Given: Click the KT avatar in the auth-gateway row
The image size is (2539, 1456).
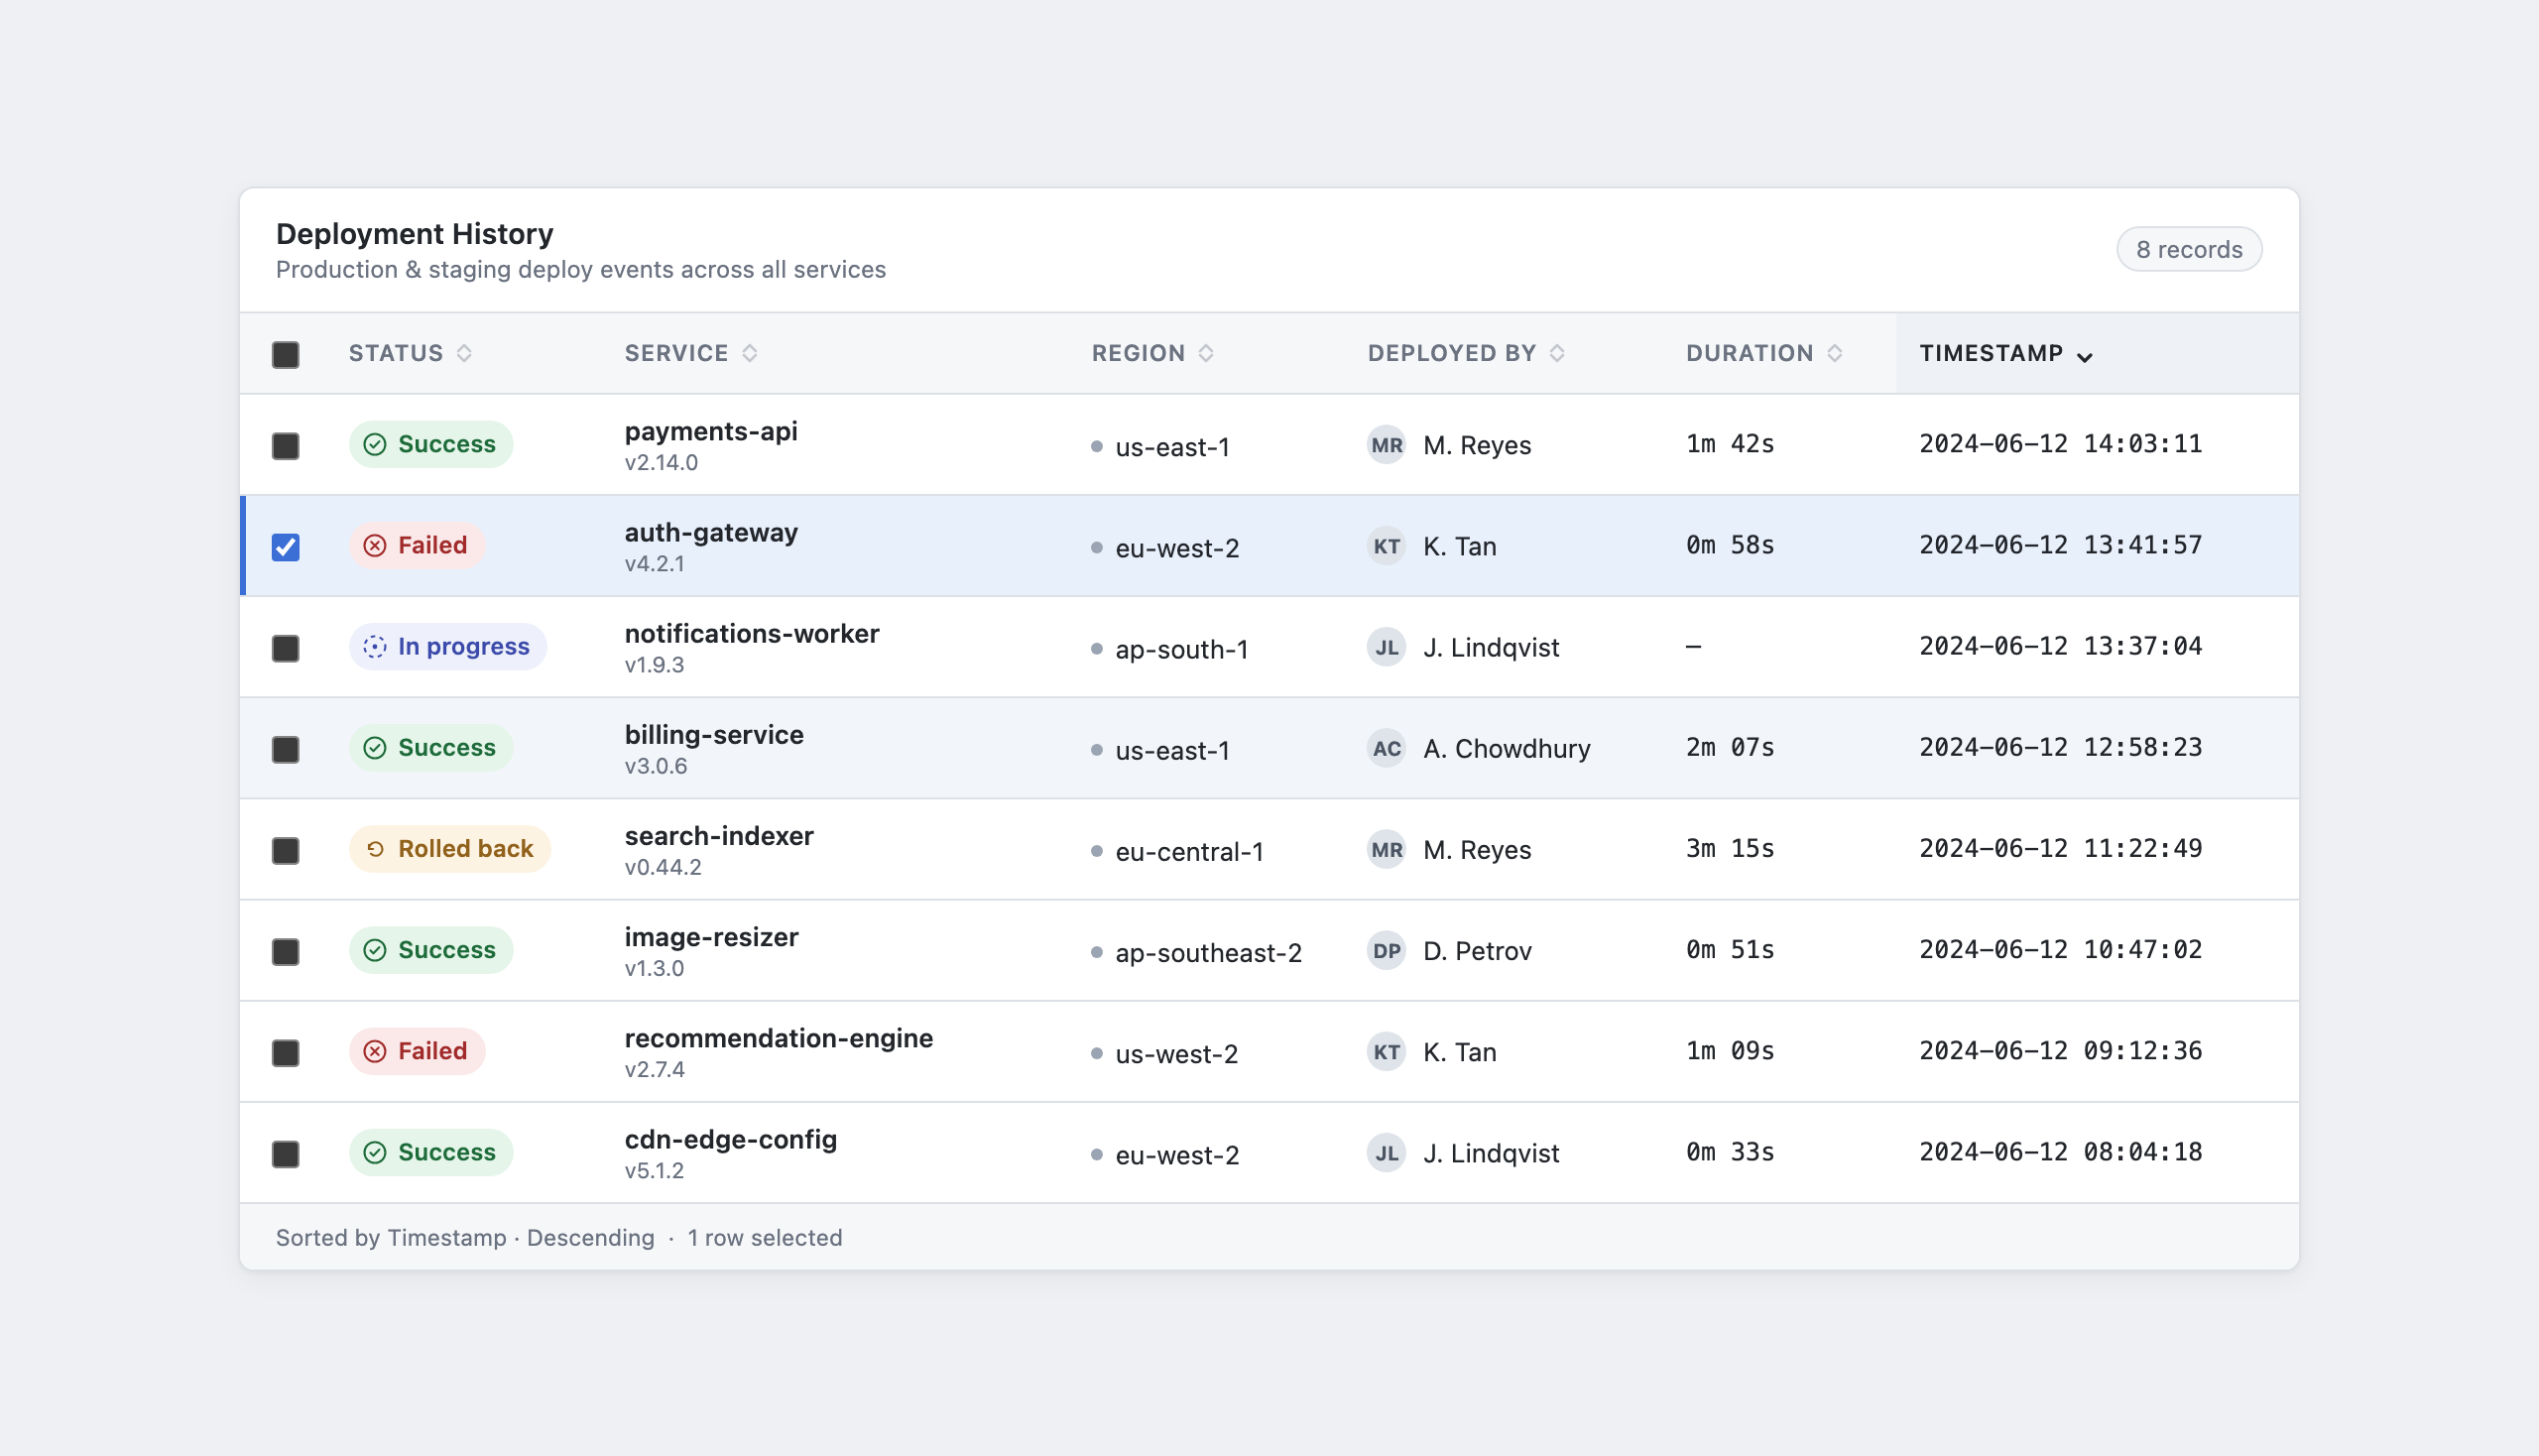Looking at the screenshot, I should 1386,546.
